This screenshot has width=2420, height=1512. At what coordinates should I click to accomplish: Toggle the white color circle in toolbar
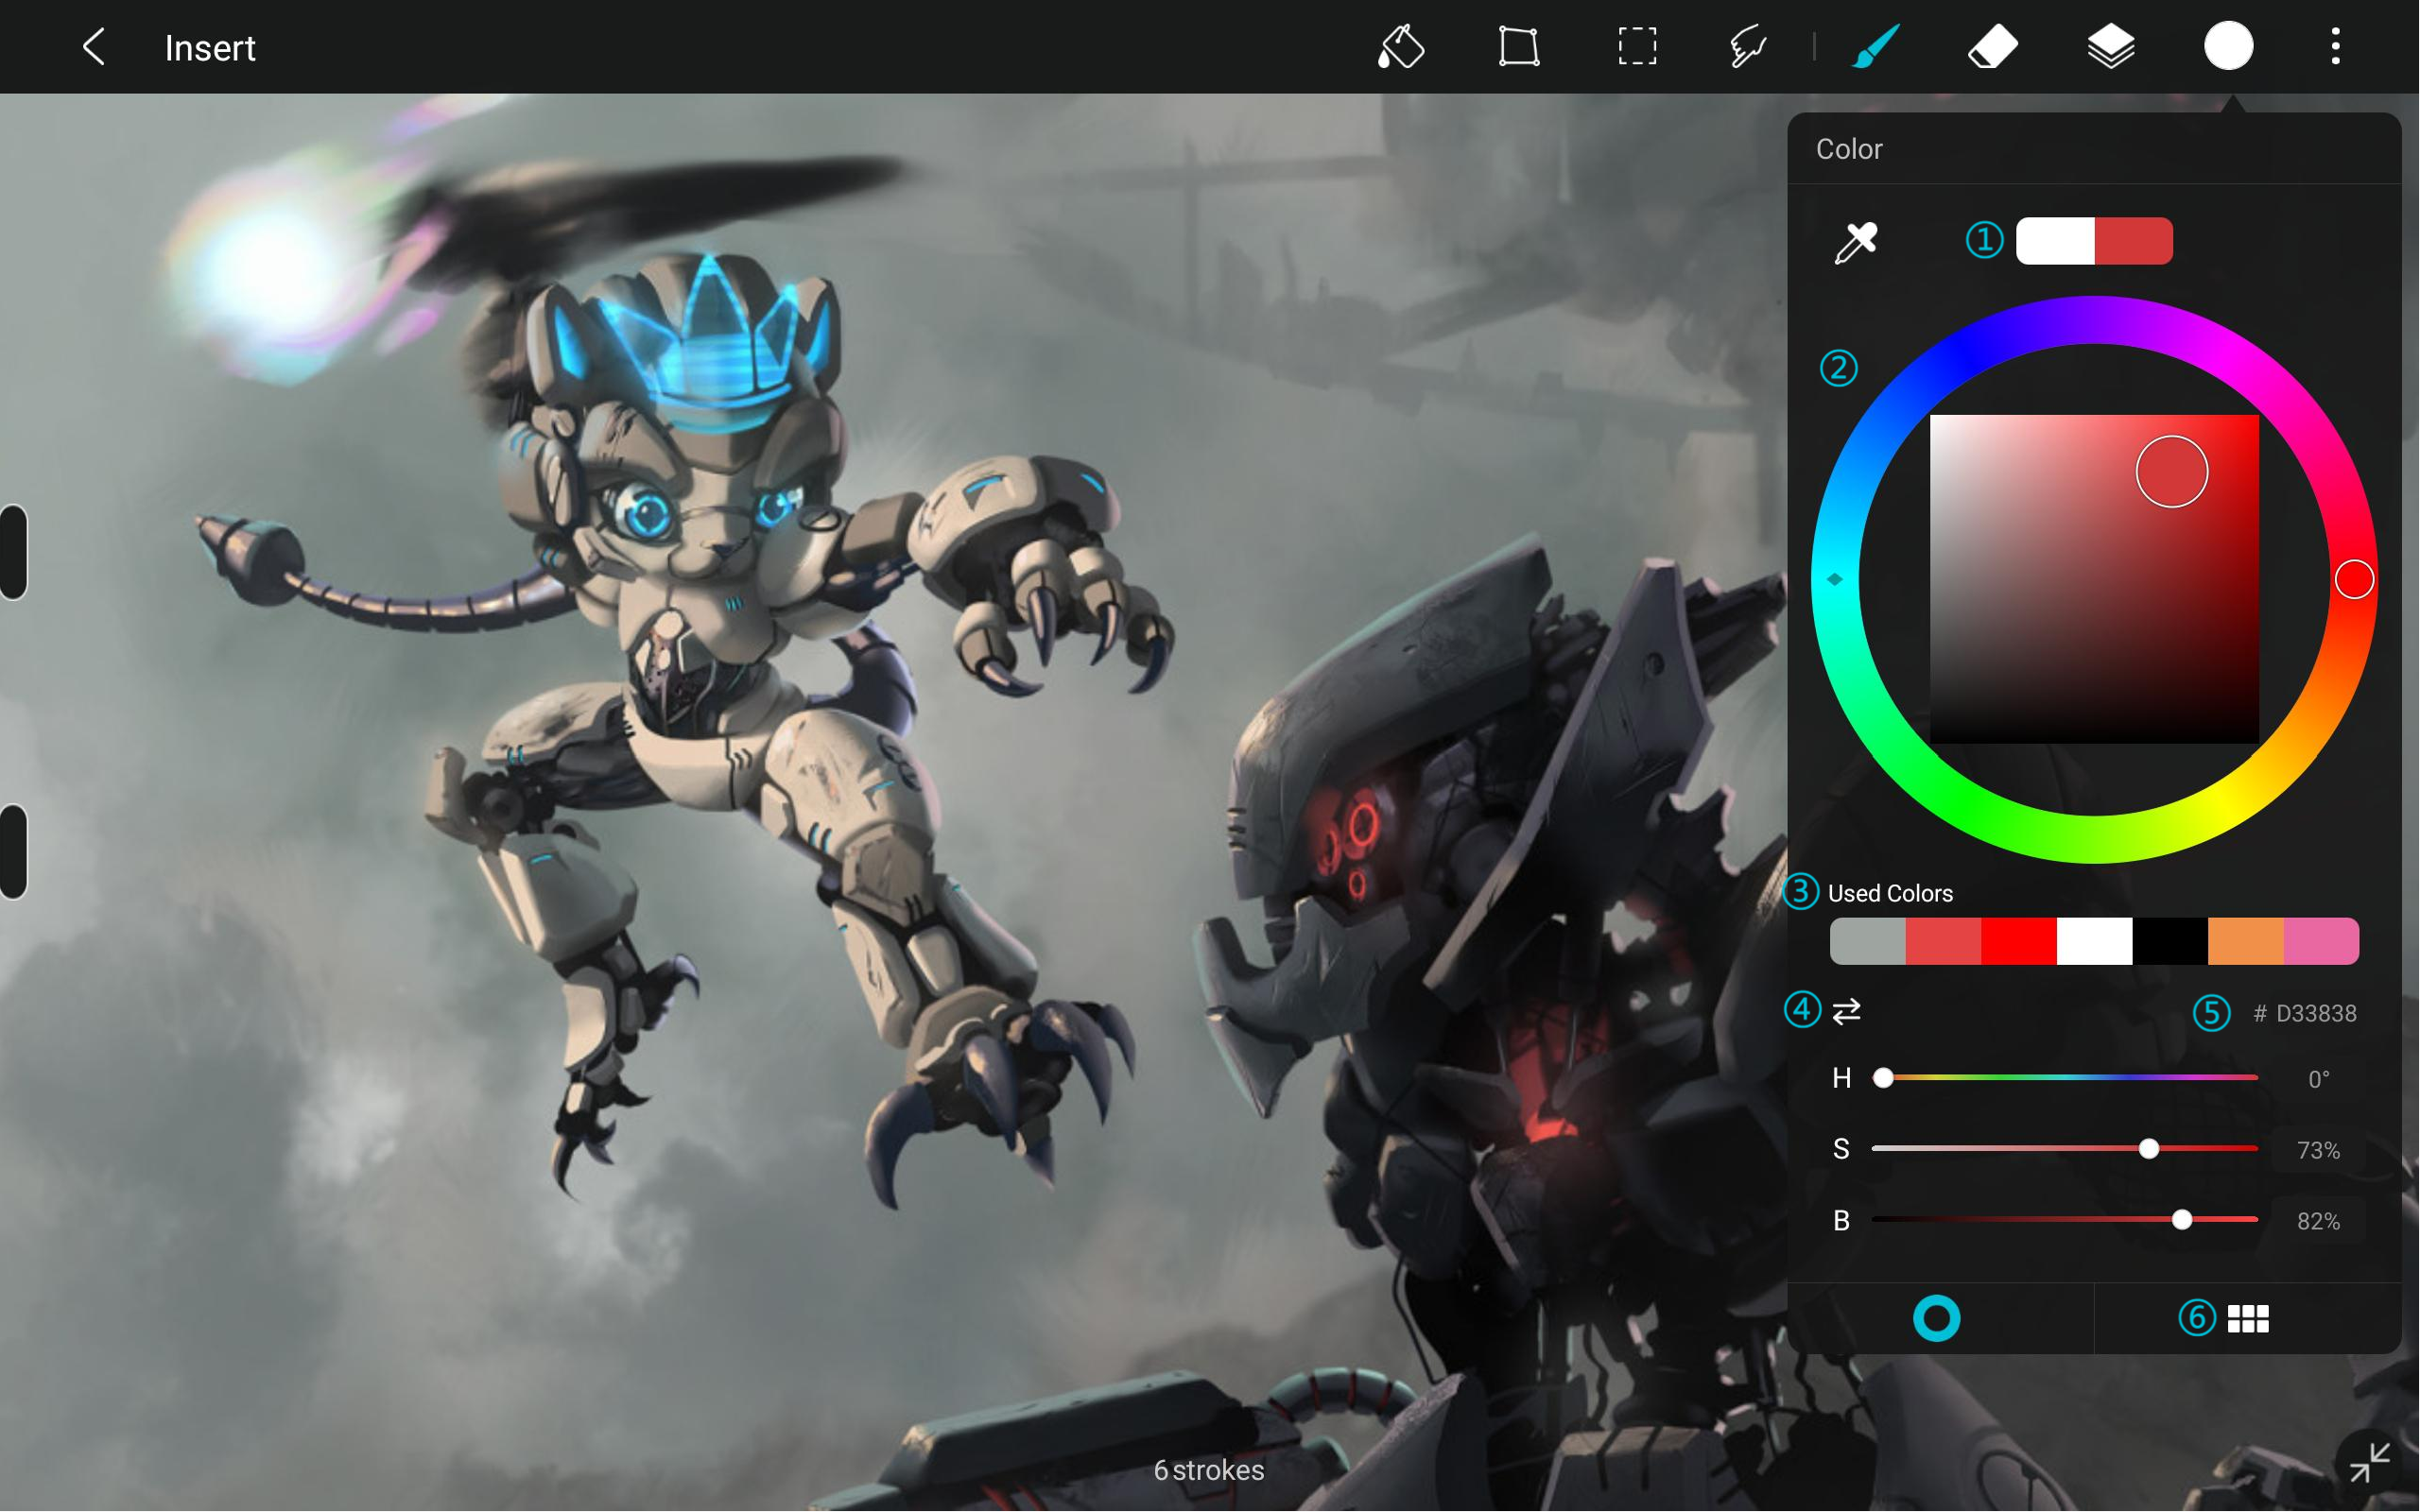coord(2229,47)
